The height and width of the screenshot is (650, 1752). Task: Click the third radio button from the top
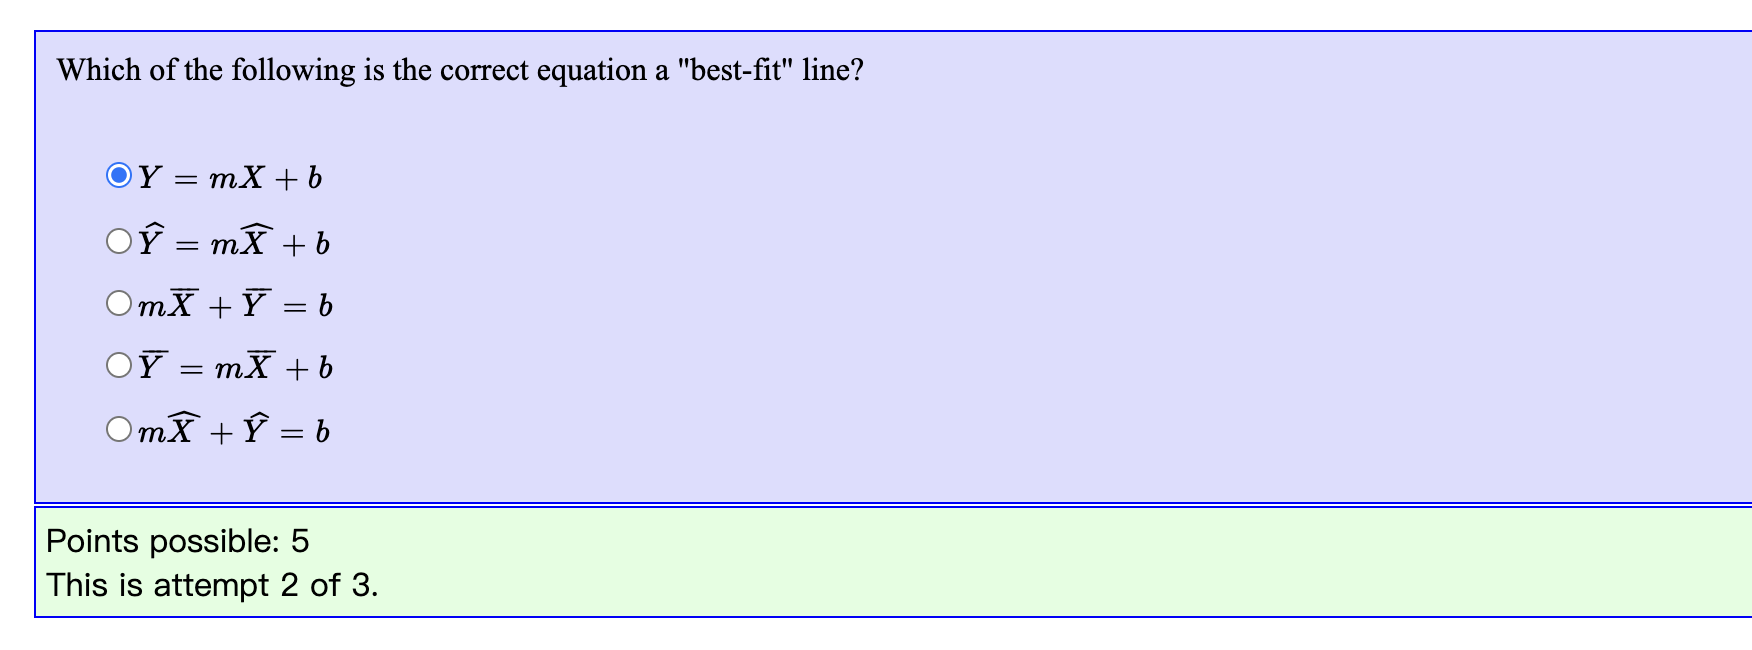click(x=119, y=302)
